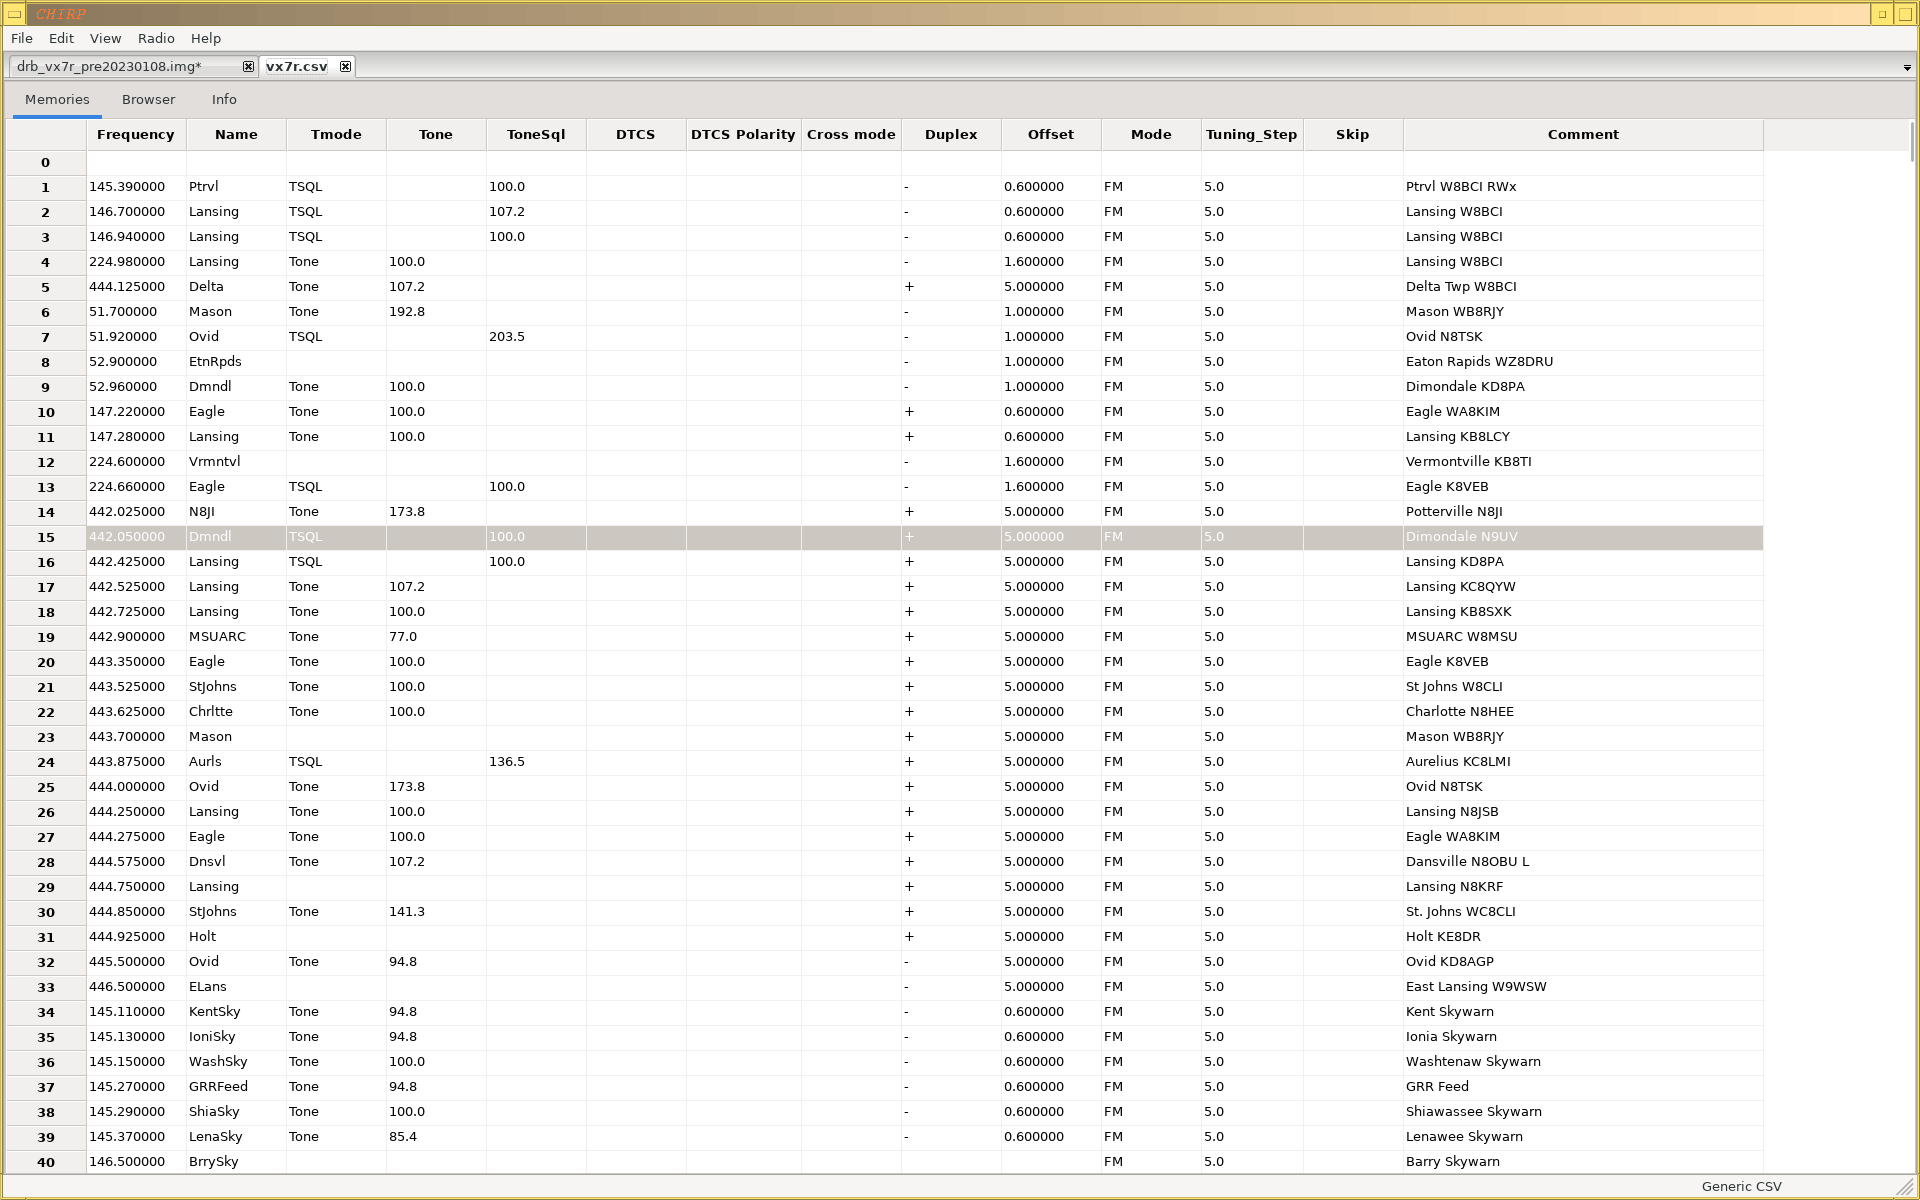This screenshot has width=1920, height=1200.
Task: Click the DTCS Polarity column header
Action: pos(743,134)
